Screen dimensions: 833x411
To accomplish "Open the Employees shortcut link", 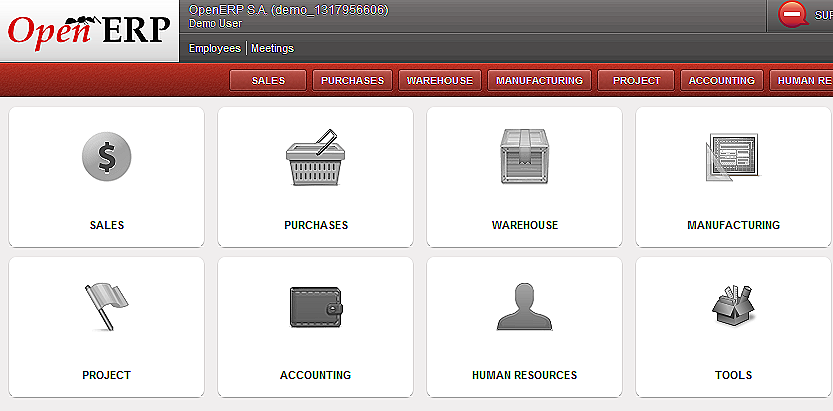I will click(215, 48).
